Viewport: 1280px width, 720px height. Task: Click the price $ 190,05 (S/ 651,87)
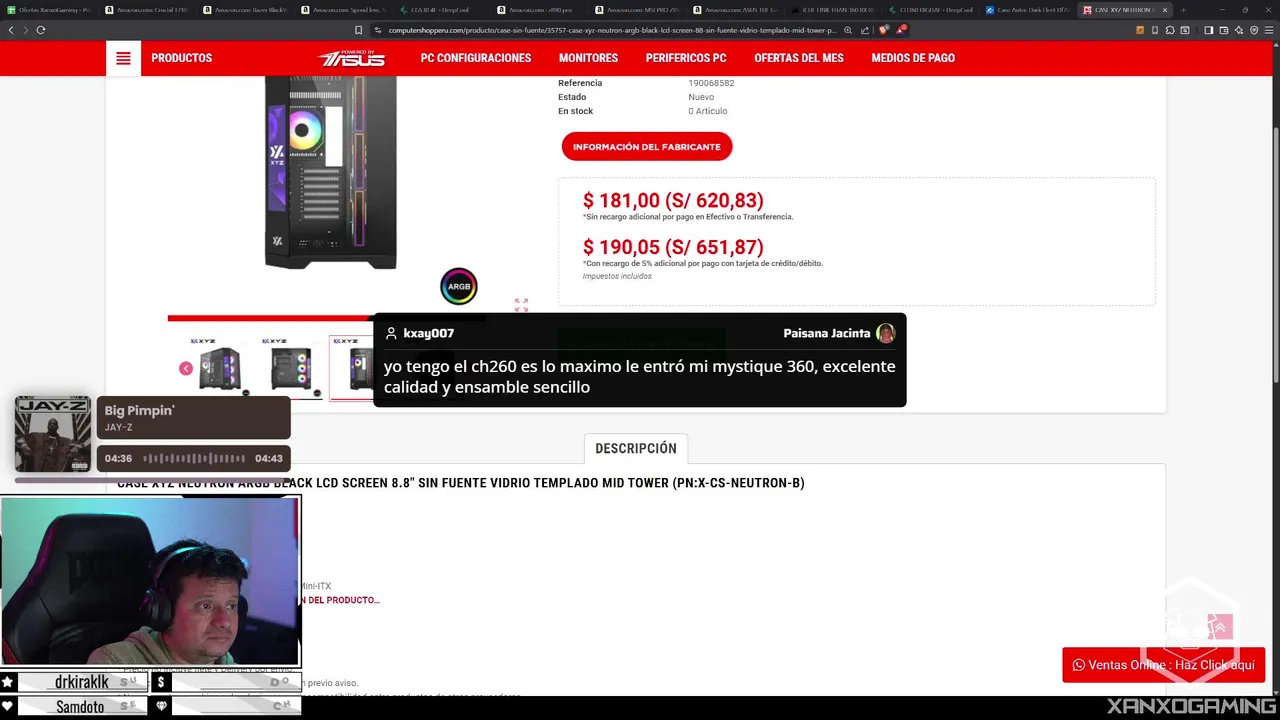[x=673, y=247]
